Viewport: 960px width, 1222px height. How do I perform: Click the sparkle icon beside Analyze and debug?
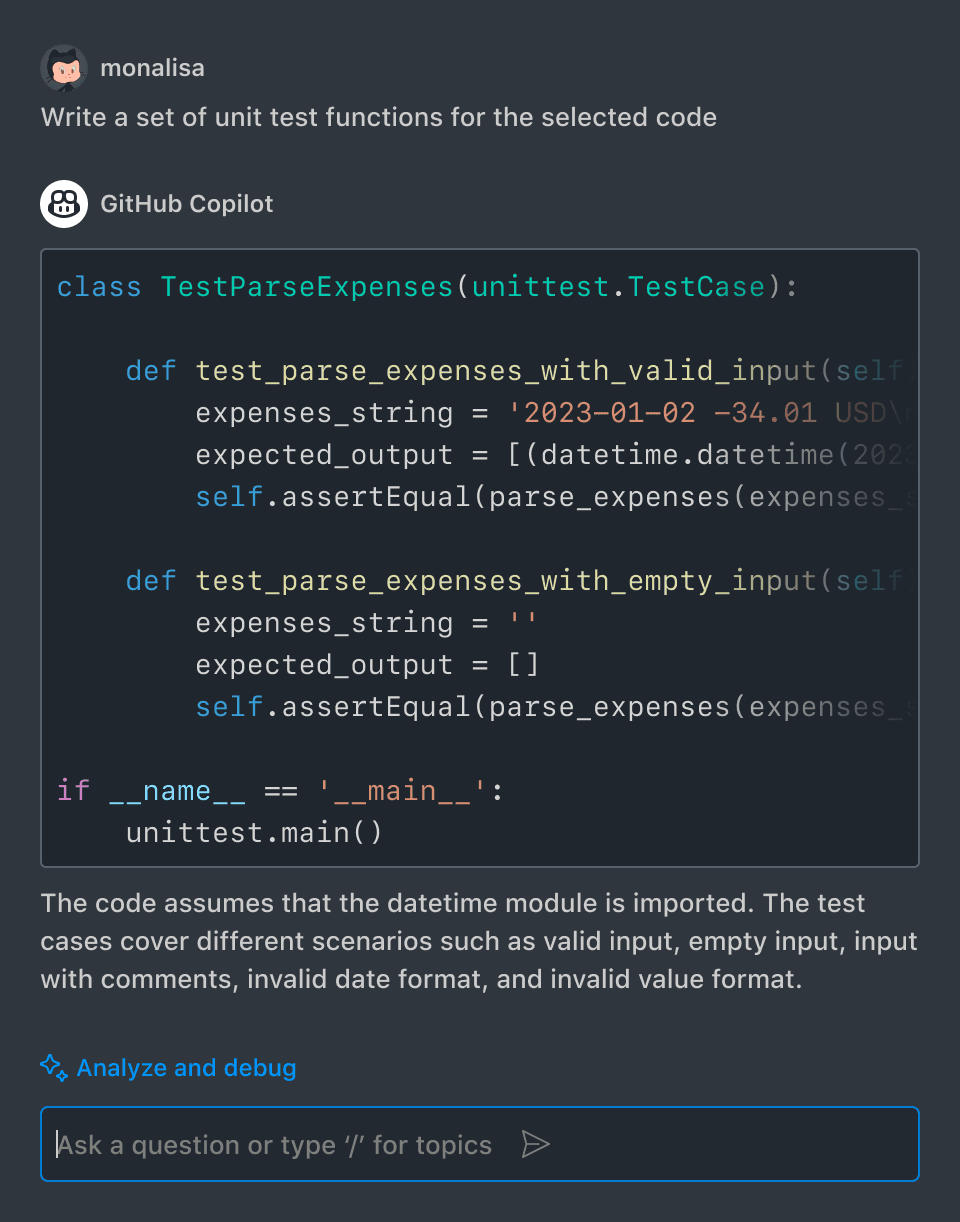pyautogui.click(x=54, y=1068)
